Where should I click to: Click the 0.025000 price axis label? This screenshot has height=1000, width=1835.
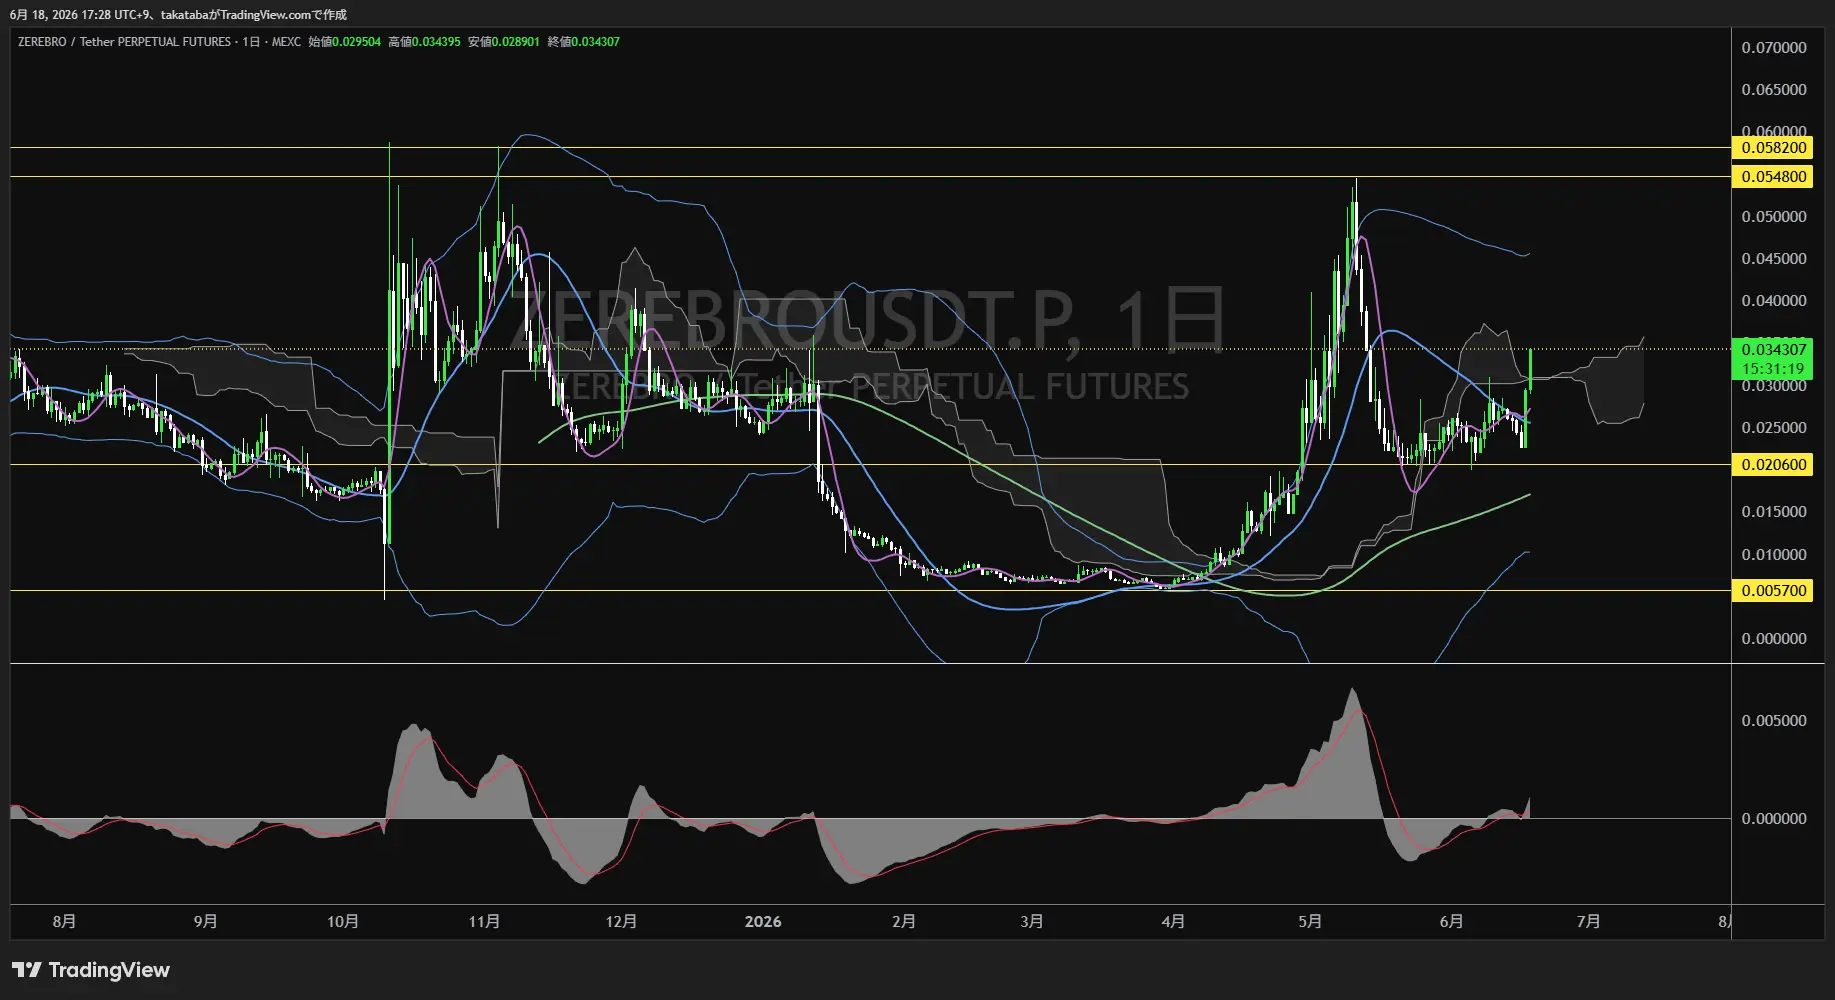pyautogui.click(x=1773, y=428)
